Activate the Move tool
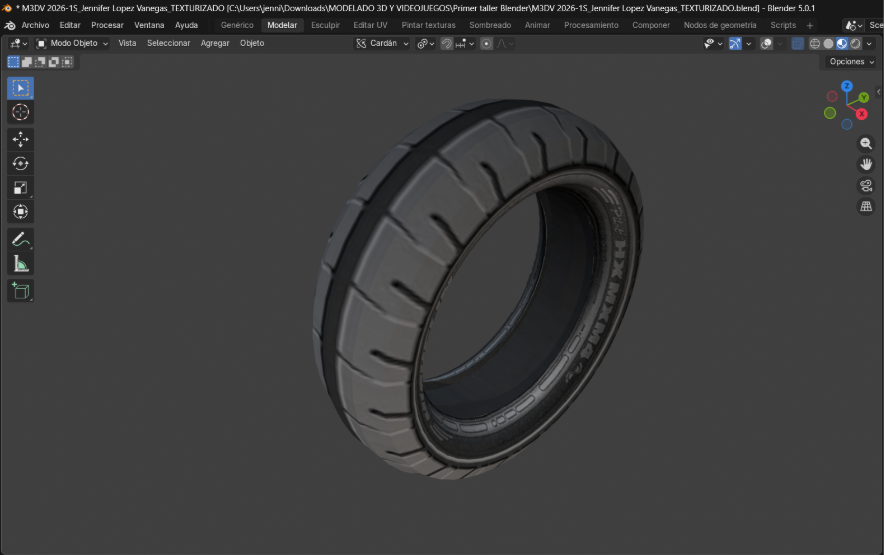Screen dimensions: 885x555 20,139
